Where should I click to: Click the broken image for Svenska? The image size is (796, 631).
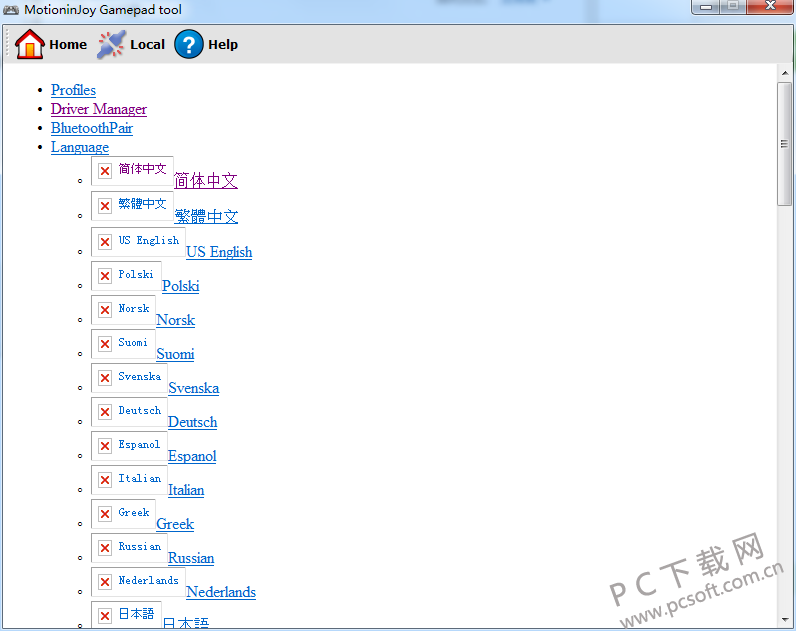[129, 378]
